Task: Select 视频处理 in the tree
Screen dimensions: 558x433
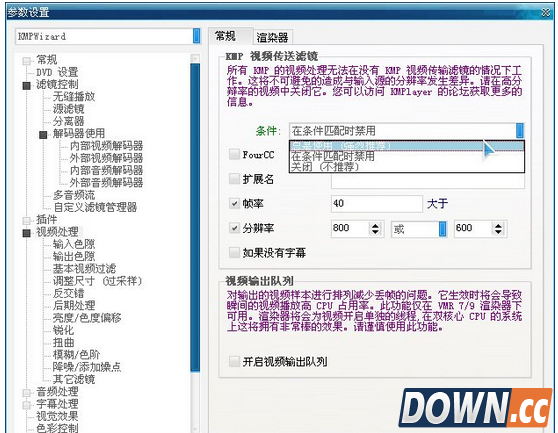Action: 57,232
